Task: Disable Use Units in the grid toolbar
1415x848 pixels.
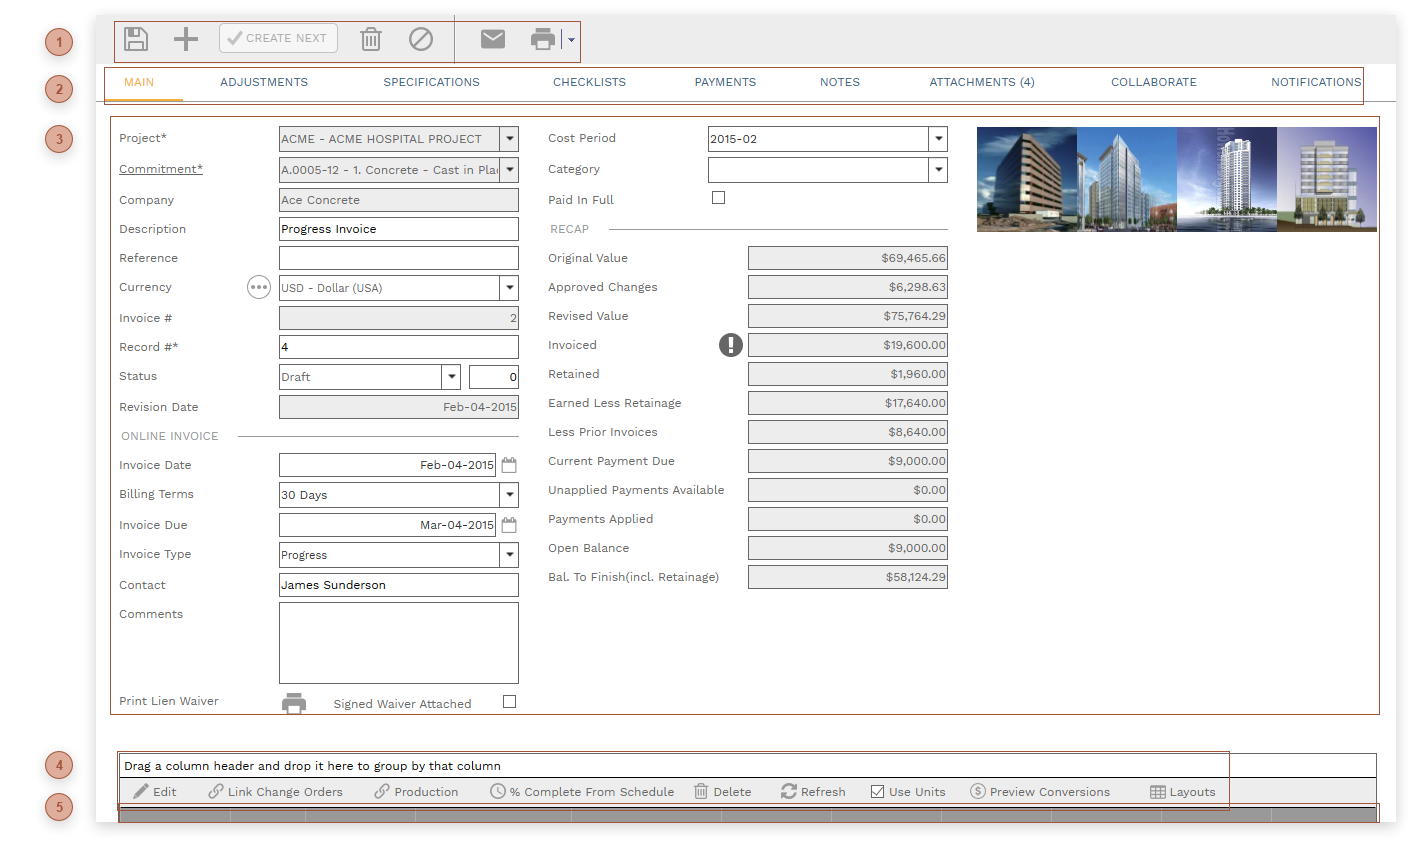Action: (879, 791)
